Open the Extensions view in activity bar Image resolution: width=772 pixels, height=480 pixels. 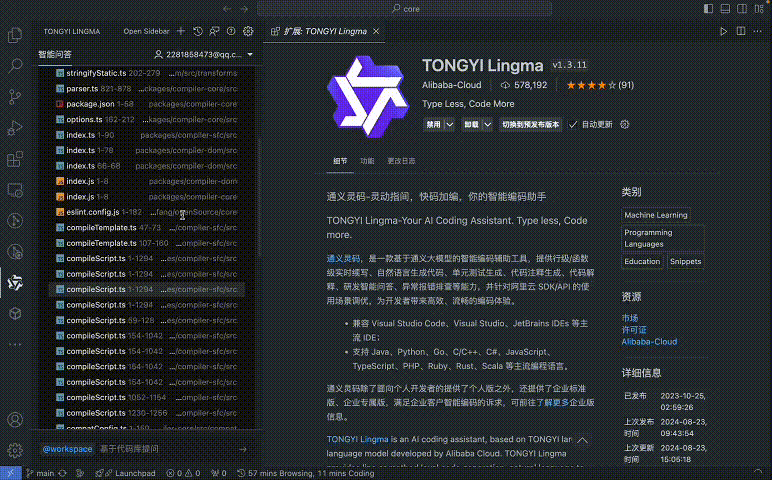tap(15, 159)
